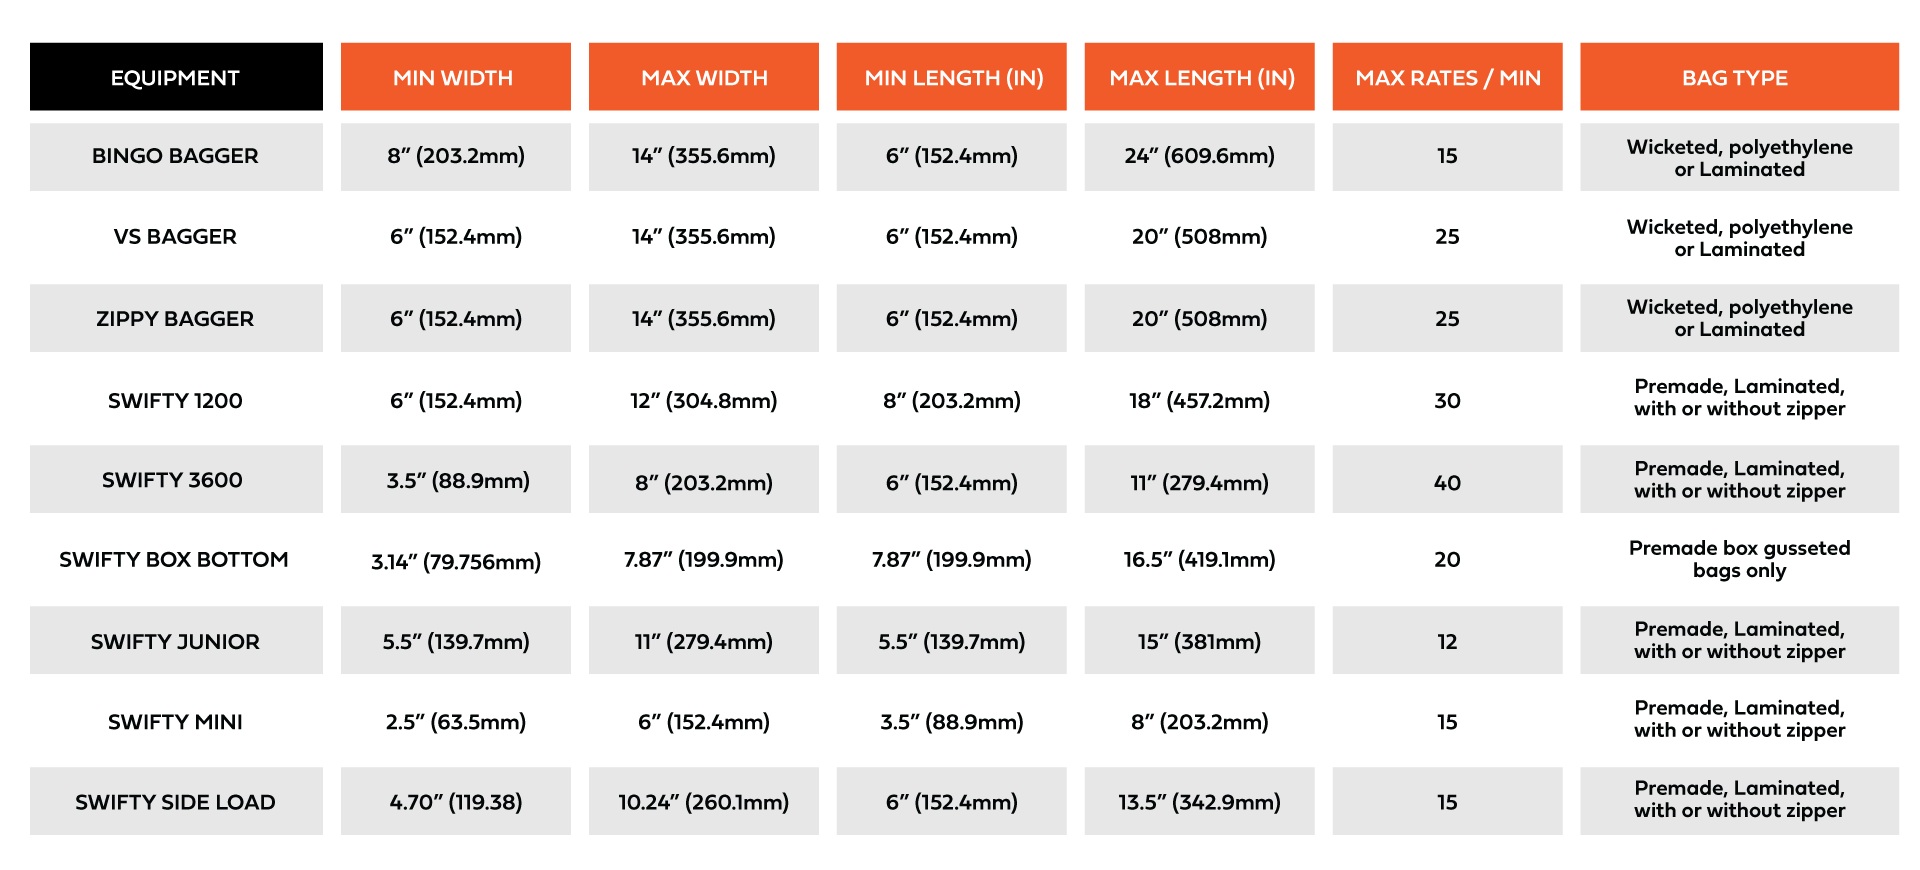Select the MAX RATES / MIN header
The height and width of the screenshot is (870, 1920).
1447,78
